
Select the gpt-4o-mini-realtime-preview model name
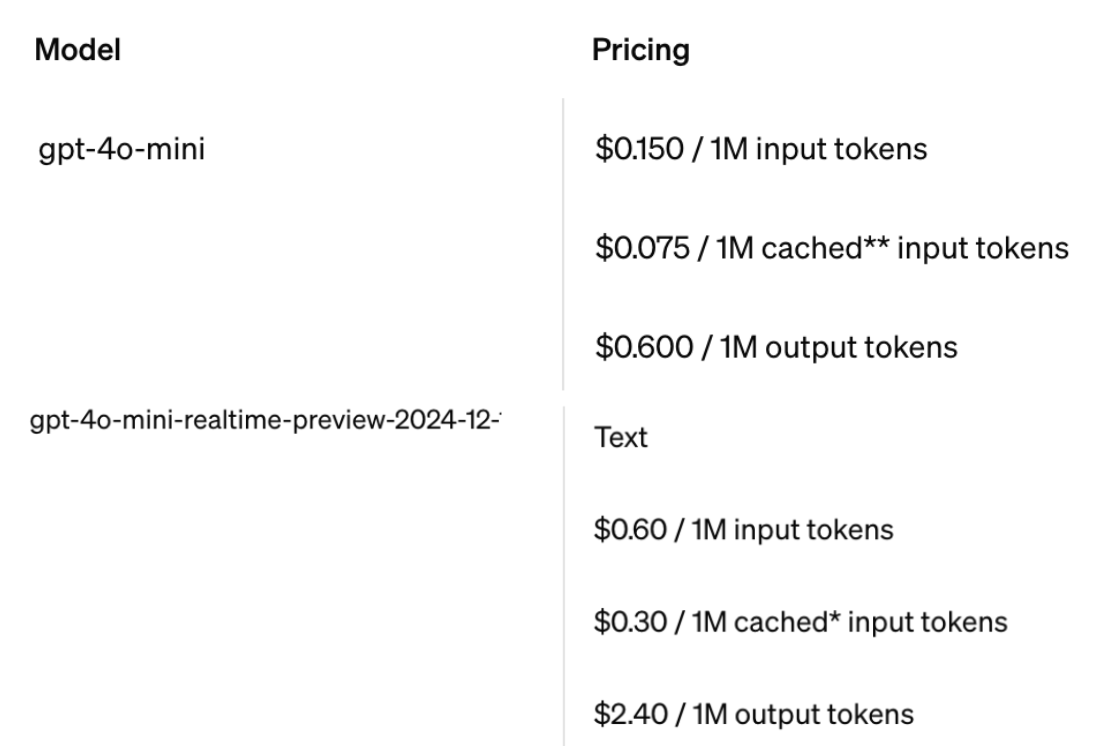tap(265, 420)
